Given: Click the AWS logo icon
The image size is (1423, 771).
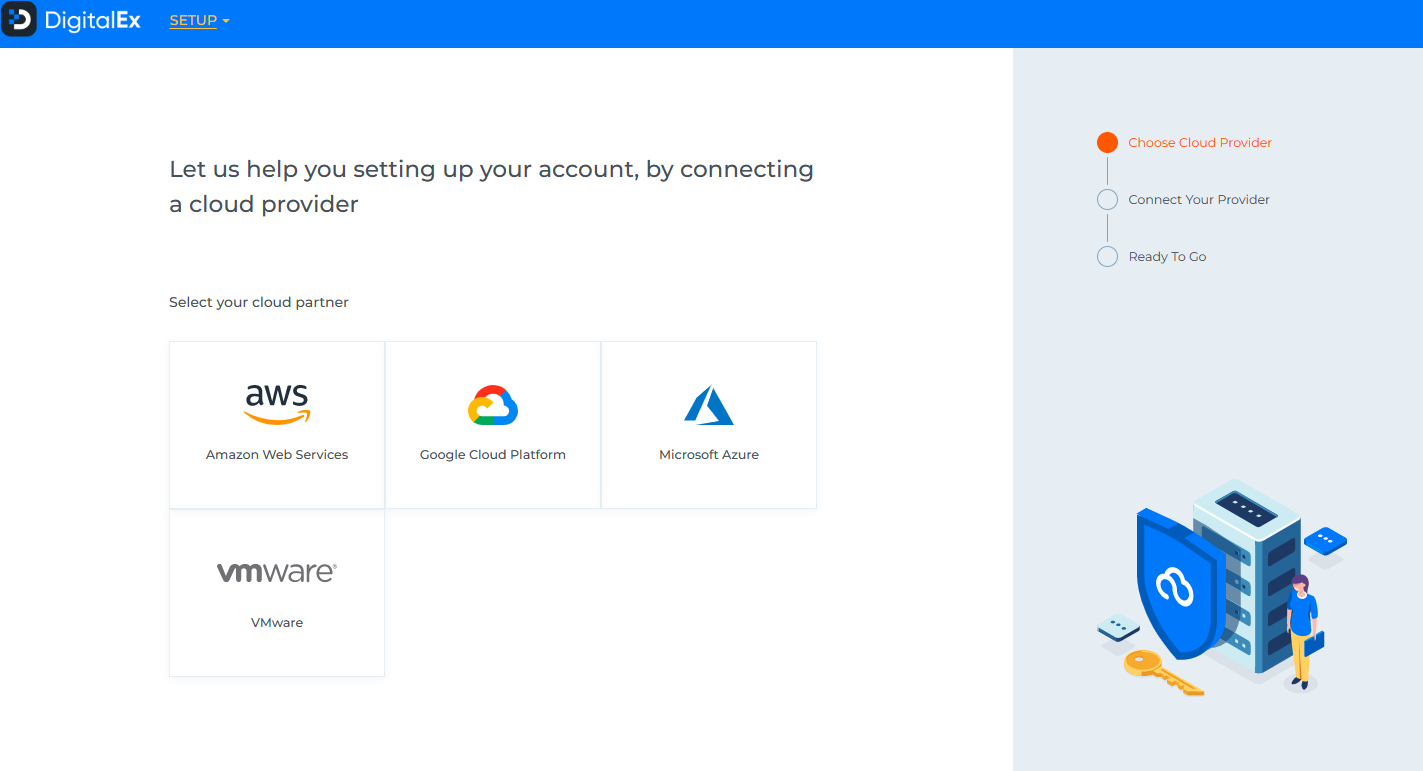Looking at the screenshot, I should tap(277, 404).
